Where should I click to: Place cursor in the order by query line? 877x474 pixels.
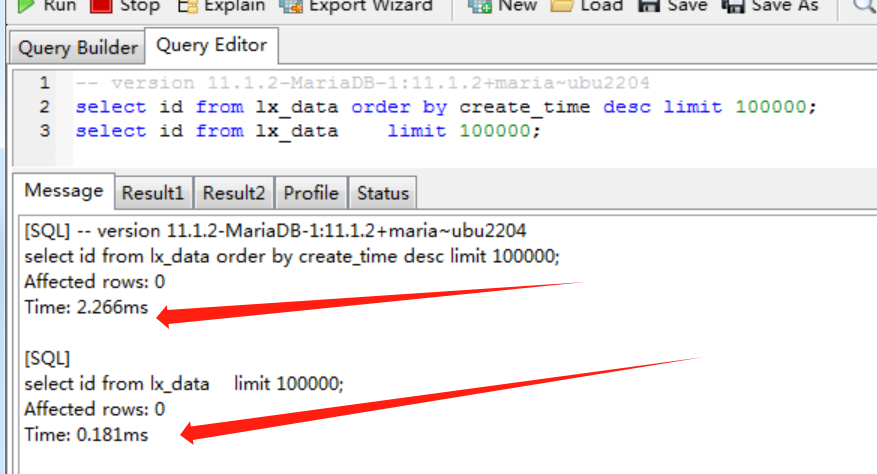tap(445, 107)
